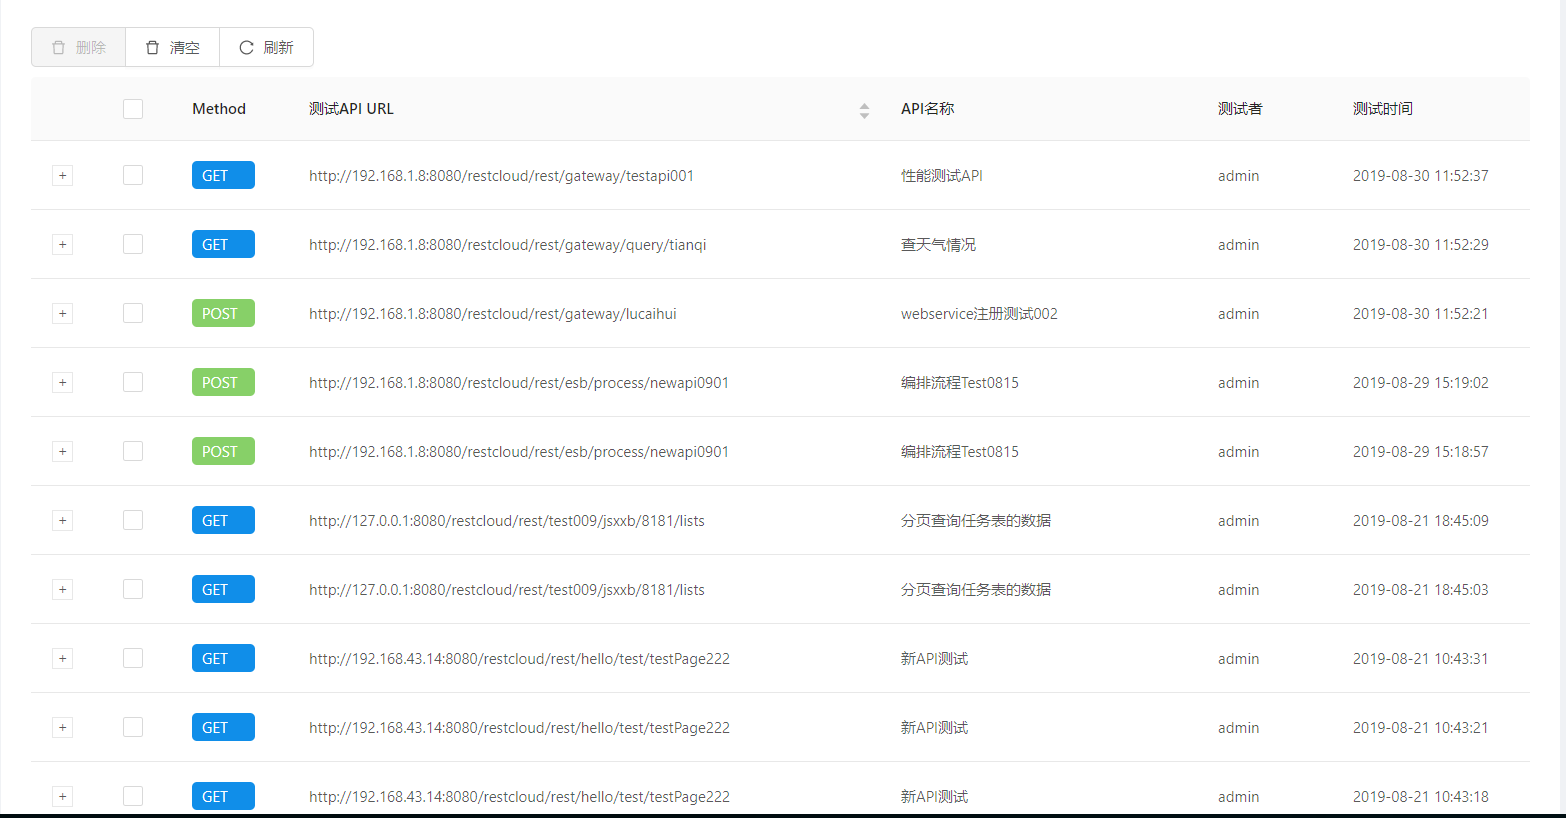This screenshot has height=818, width=1566.
Task: Check the box for the 10:43:31 row
Action: pos(133,658)
